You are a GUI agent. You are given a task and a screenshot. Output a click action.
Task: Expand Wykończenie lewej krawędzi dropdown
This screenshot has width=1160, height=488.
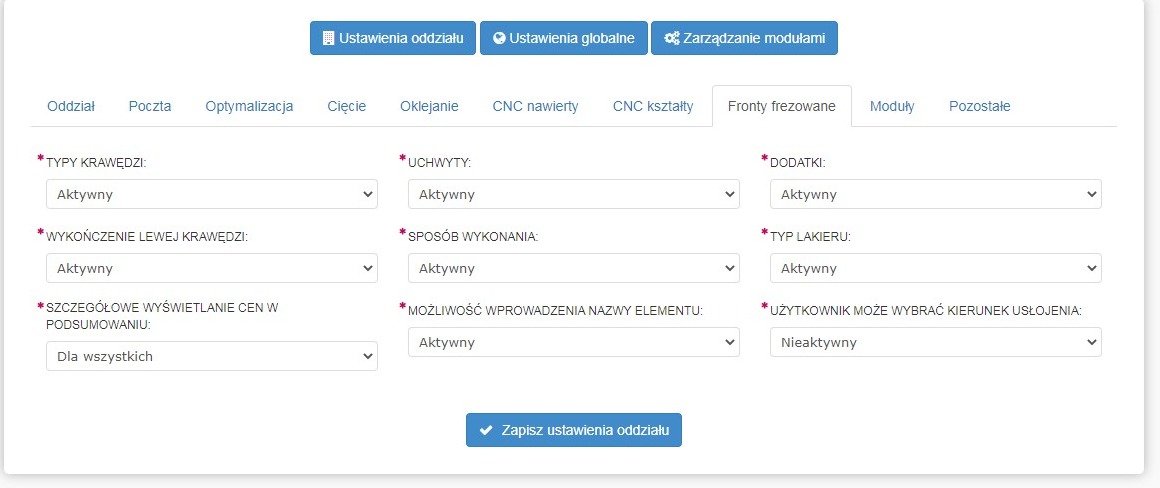(212, 268)
